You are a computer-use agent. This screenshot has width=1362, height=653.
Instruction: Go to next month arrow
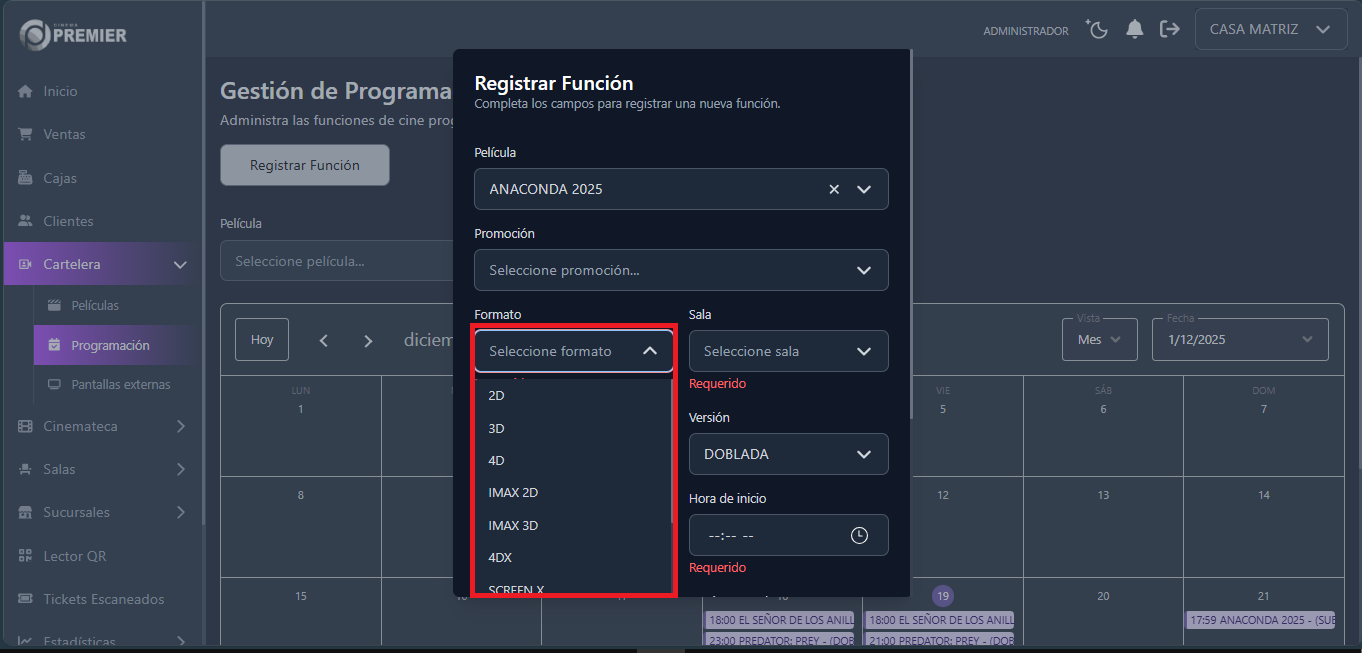point(368,340)
